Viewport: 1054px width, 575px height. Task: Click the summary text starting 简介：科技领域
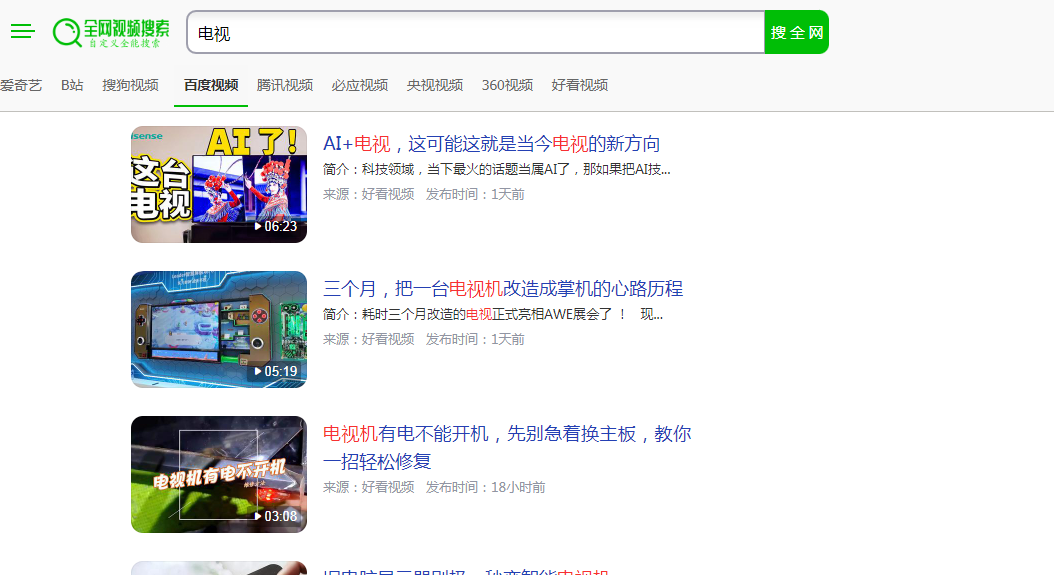[x=497, y=169]
